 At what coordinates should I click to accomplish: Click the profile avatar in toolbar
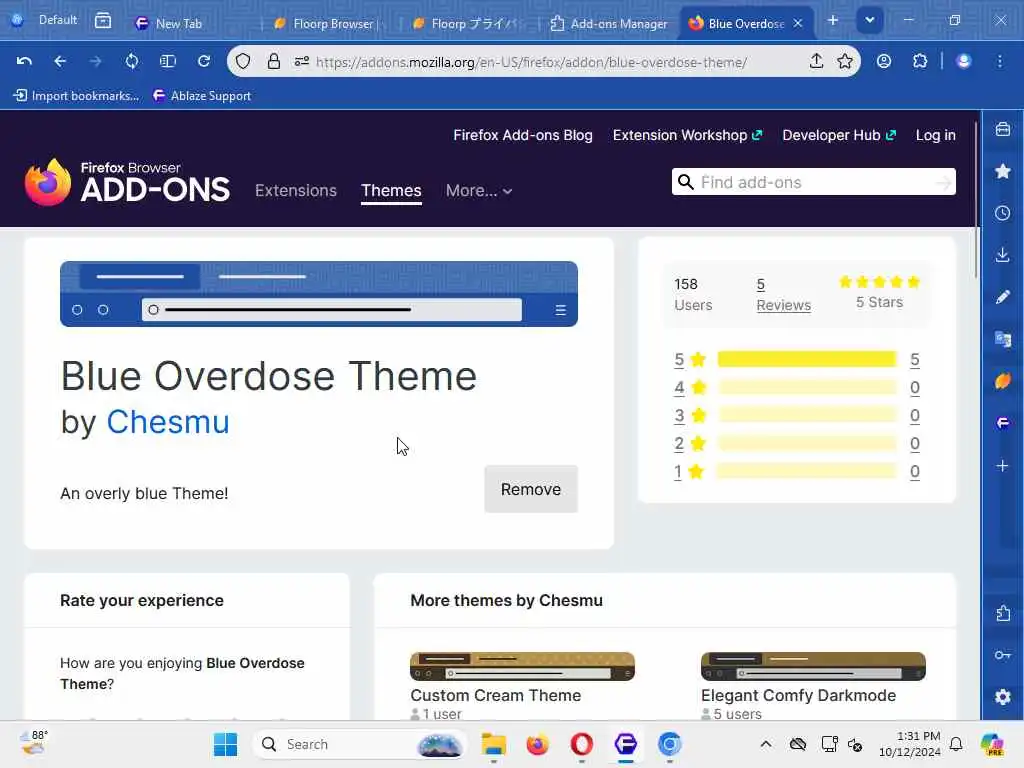click(x=964, y=61)
